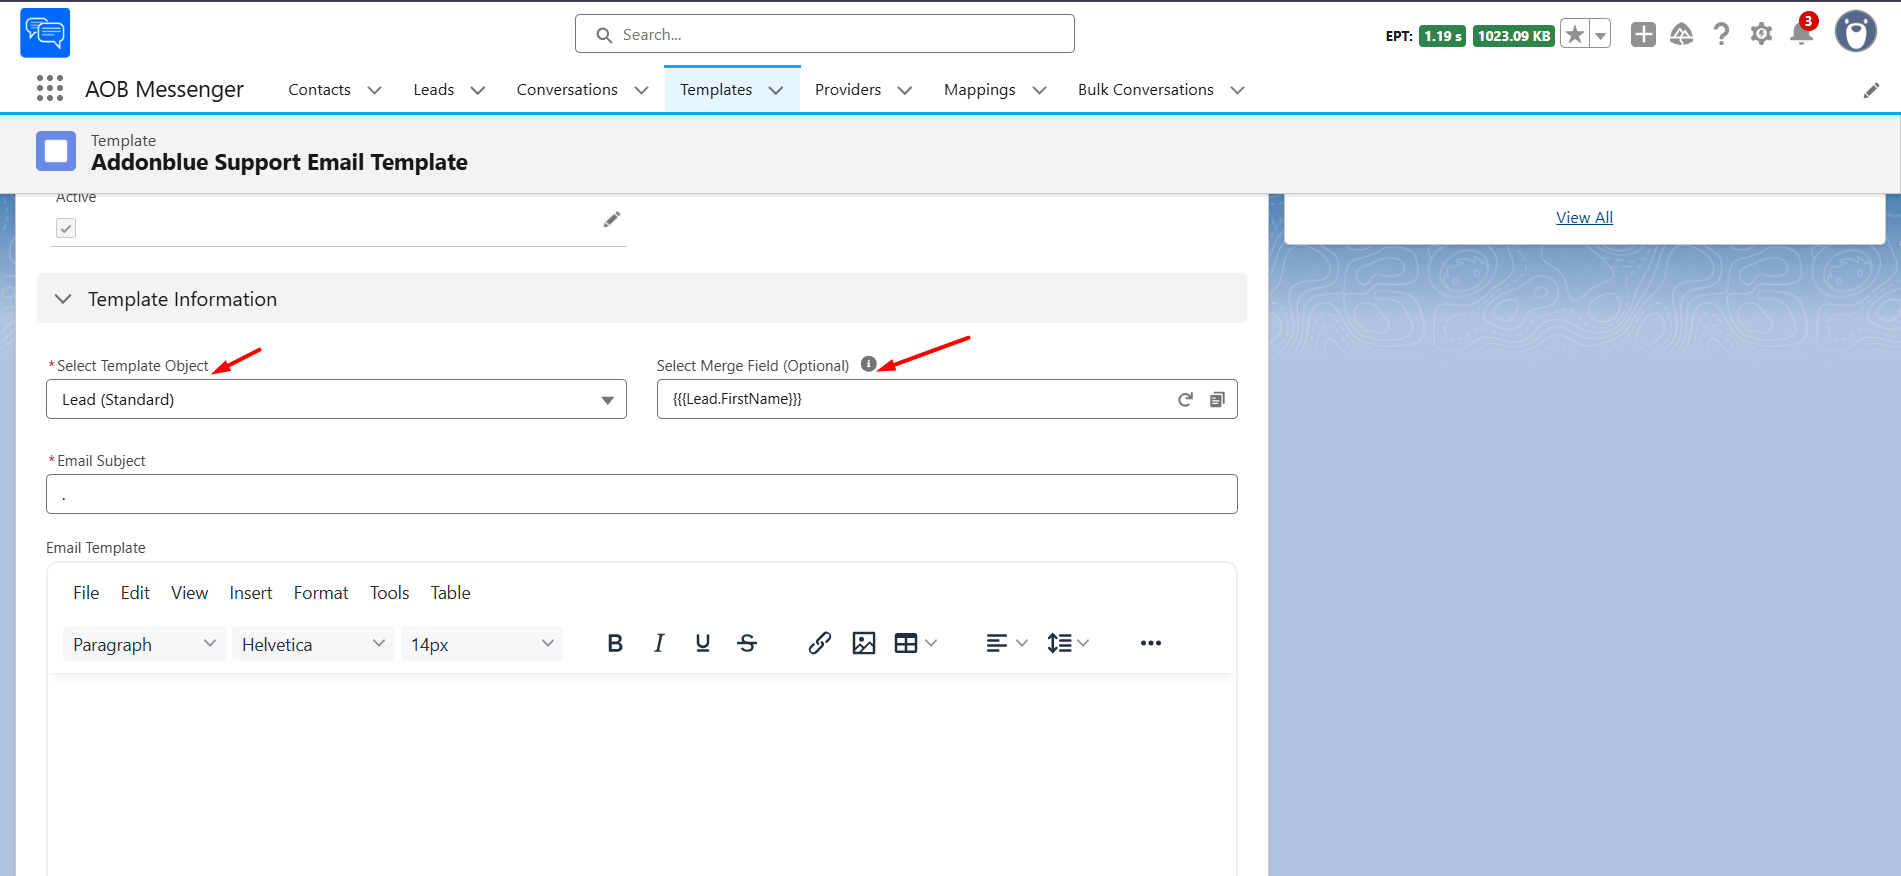Image resolution: width=1901 pixels, height=876 pixels.
Task: Open the Notifications bell
Action: pos(1802,33)
